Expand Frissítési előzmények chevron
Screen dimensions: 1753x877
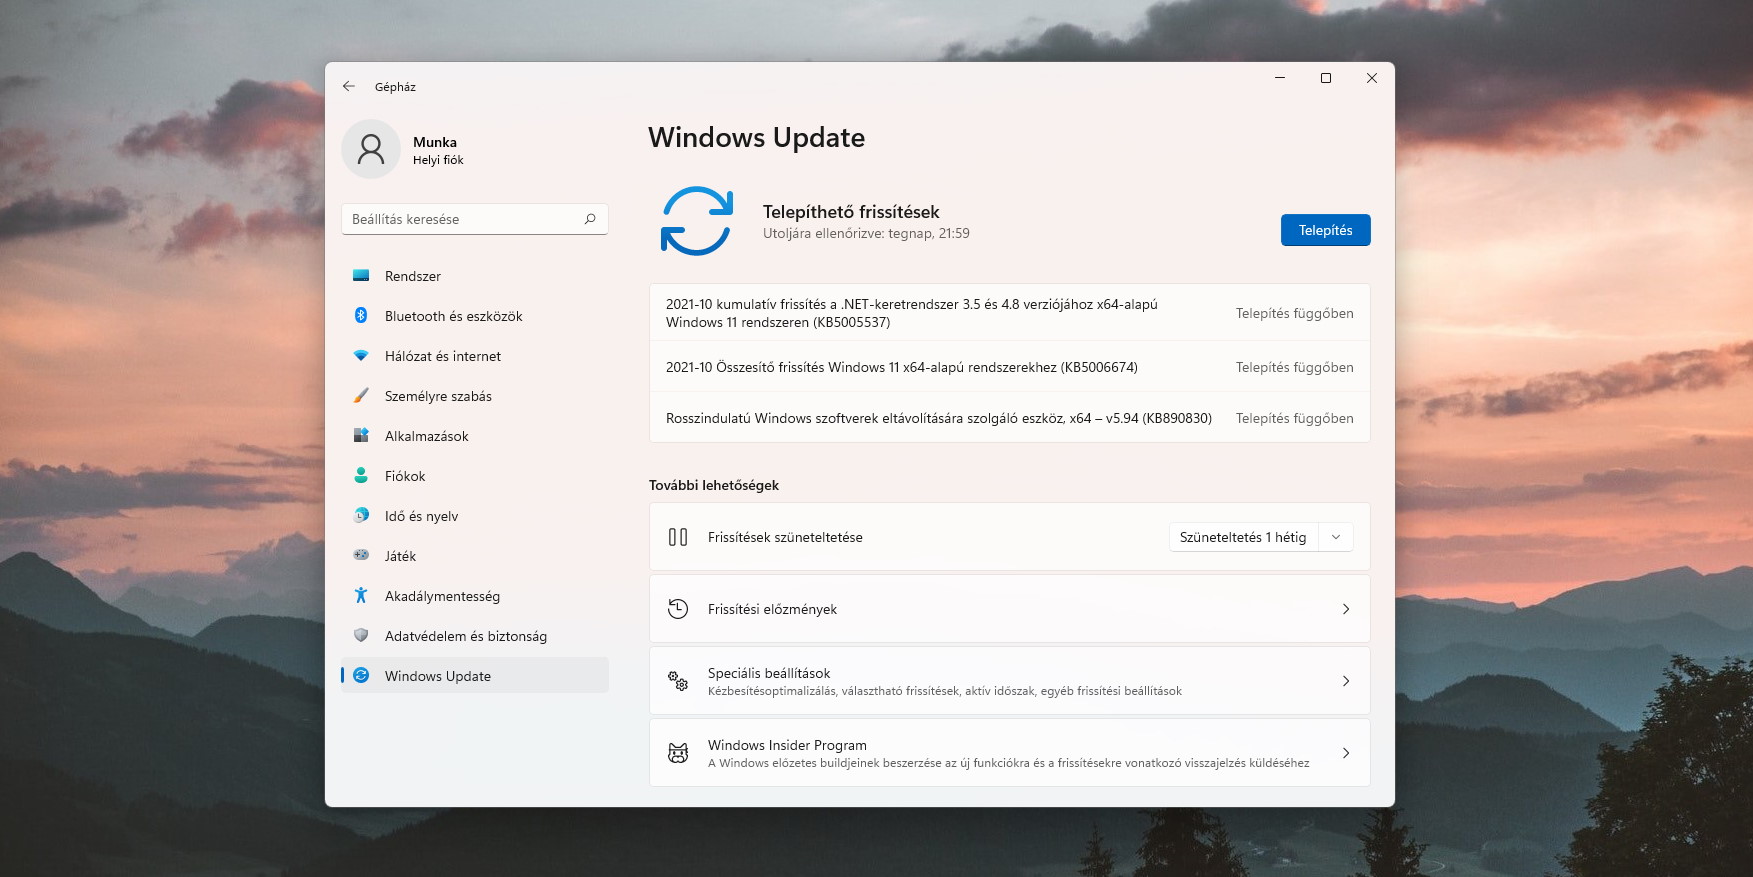click(x=1346, y=609)
